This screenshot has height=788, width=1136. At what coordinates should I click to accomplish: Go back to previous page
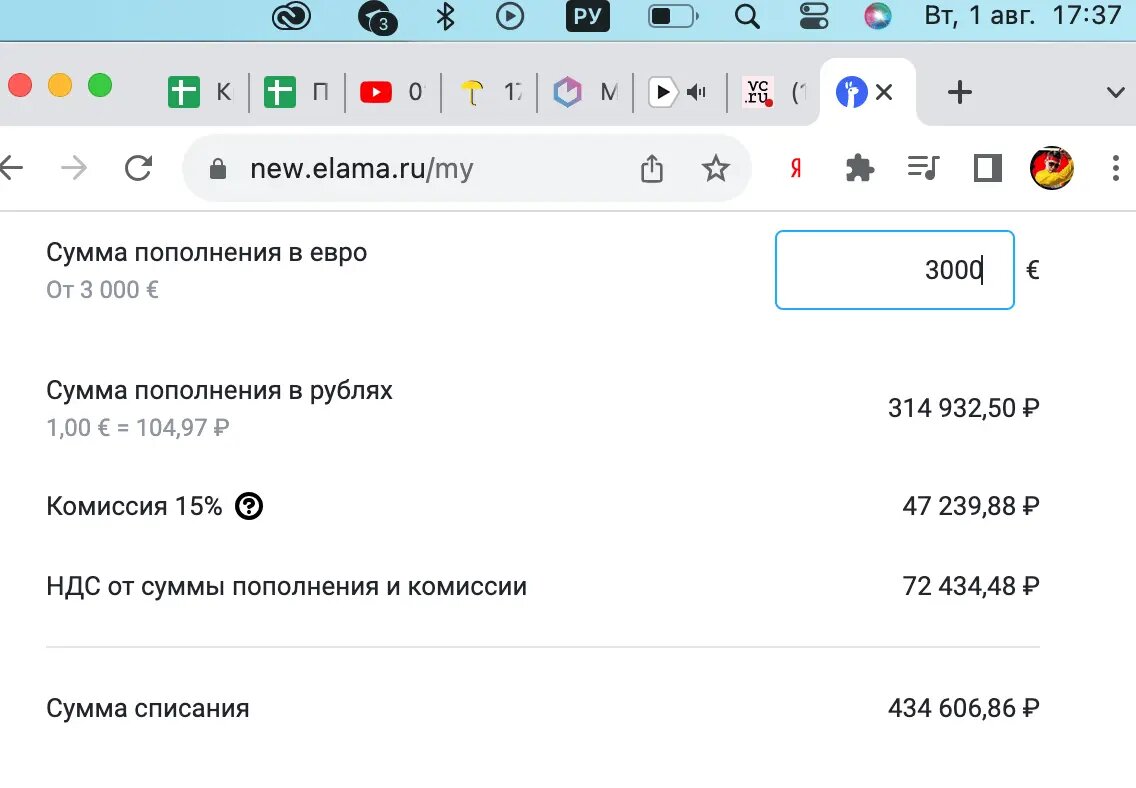[11, 168]
